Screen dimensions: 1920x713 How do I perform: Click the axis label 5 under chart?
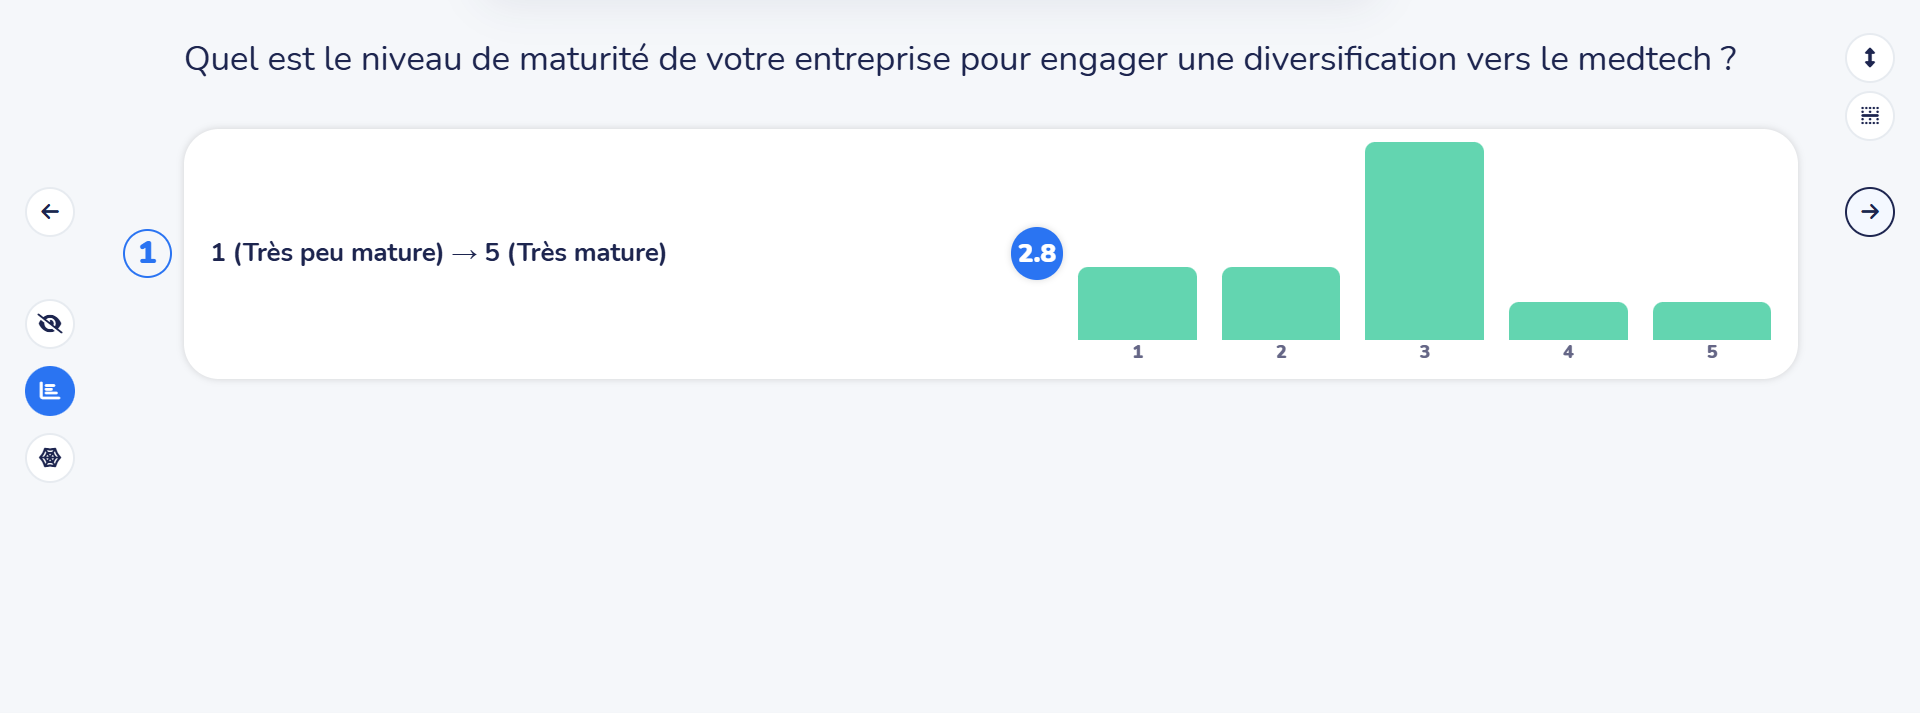click(x=1711, y=352)
